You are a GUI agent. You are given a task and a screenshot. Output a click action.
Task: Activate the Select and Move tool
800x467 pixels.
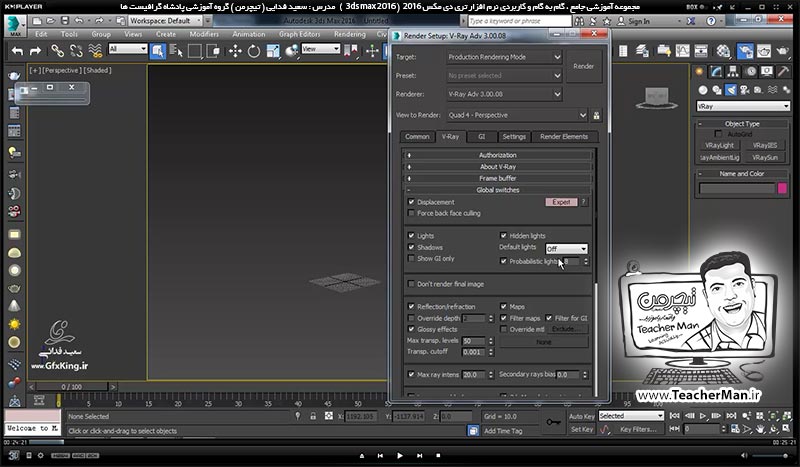point(235,51)
